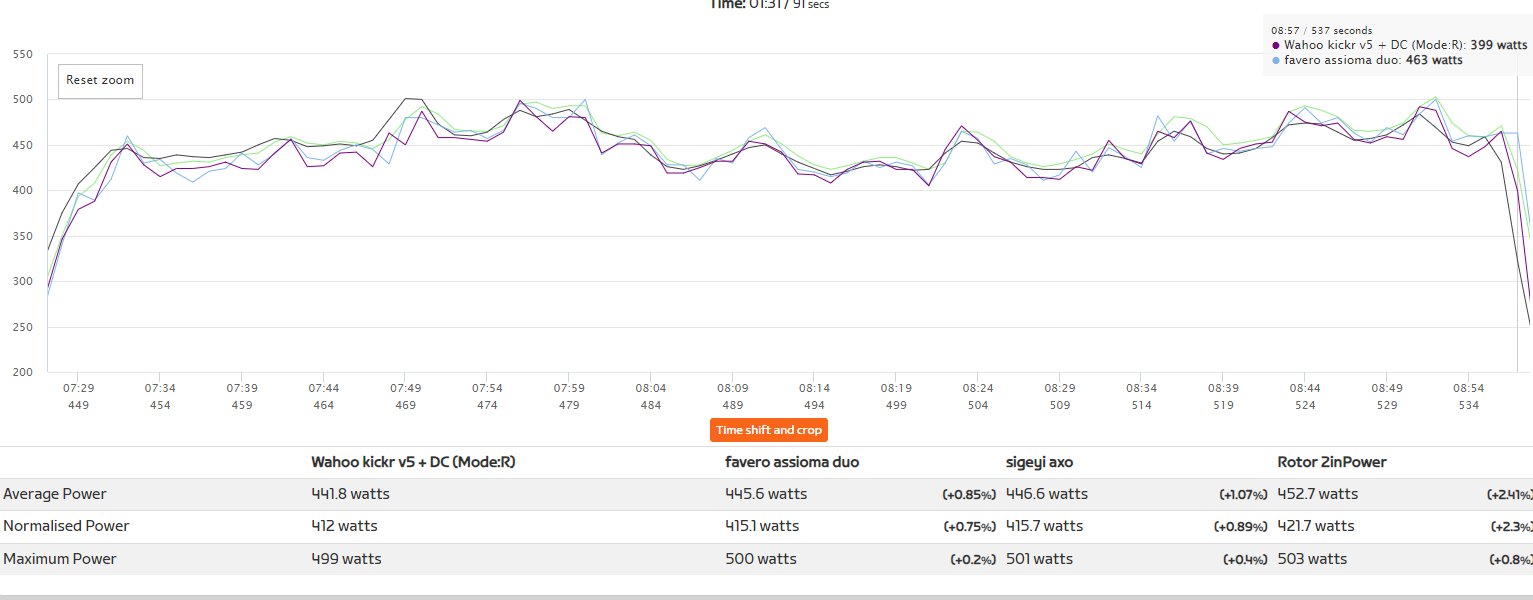This screenshot has height=600, width=1533.
Task: Click the 550 y-axis label
Action: click(21, 54)
